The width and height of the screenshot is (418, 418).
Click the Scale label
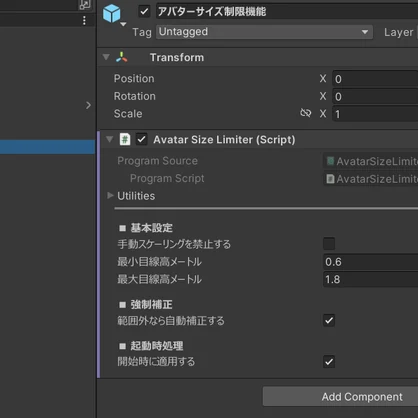[x=128, y=114]
